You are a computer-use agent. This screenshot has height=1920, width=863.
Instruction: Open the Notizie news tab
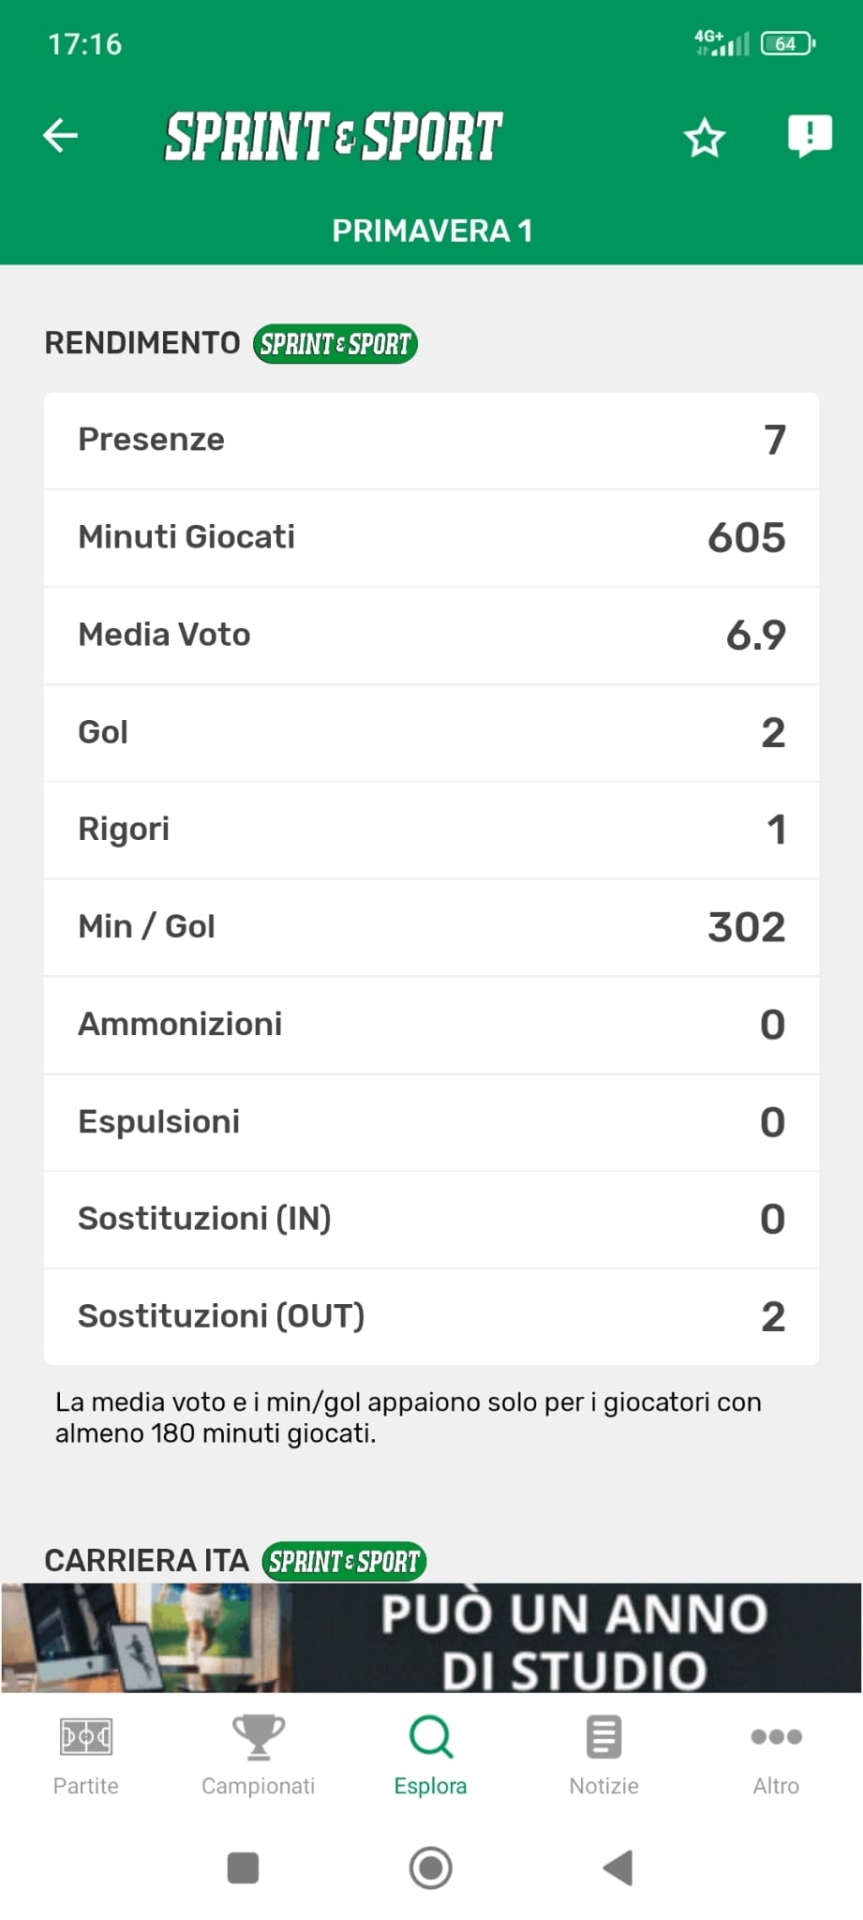(x=603, y=1755)
